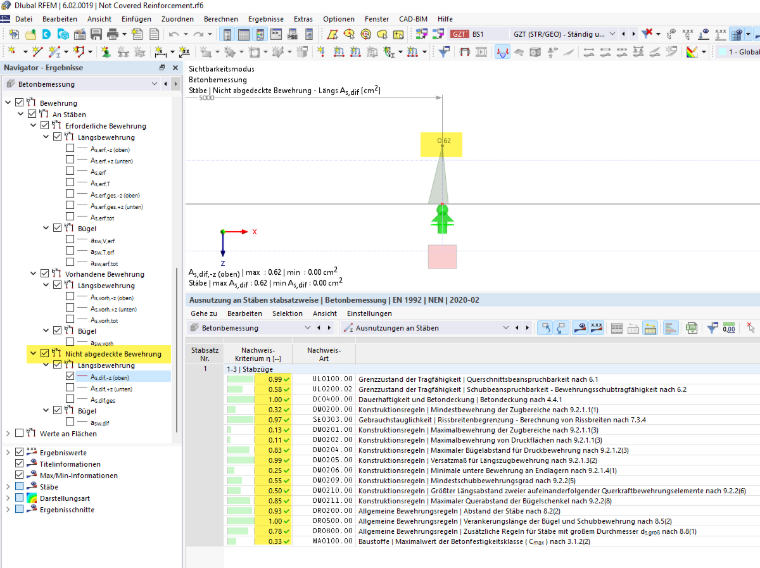Screen dimensions: 760x568
Task: Click the green nodal support in model view
Action: pos(442,219)
